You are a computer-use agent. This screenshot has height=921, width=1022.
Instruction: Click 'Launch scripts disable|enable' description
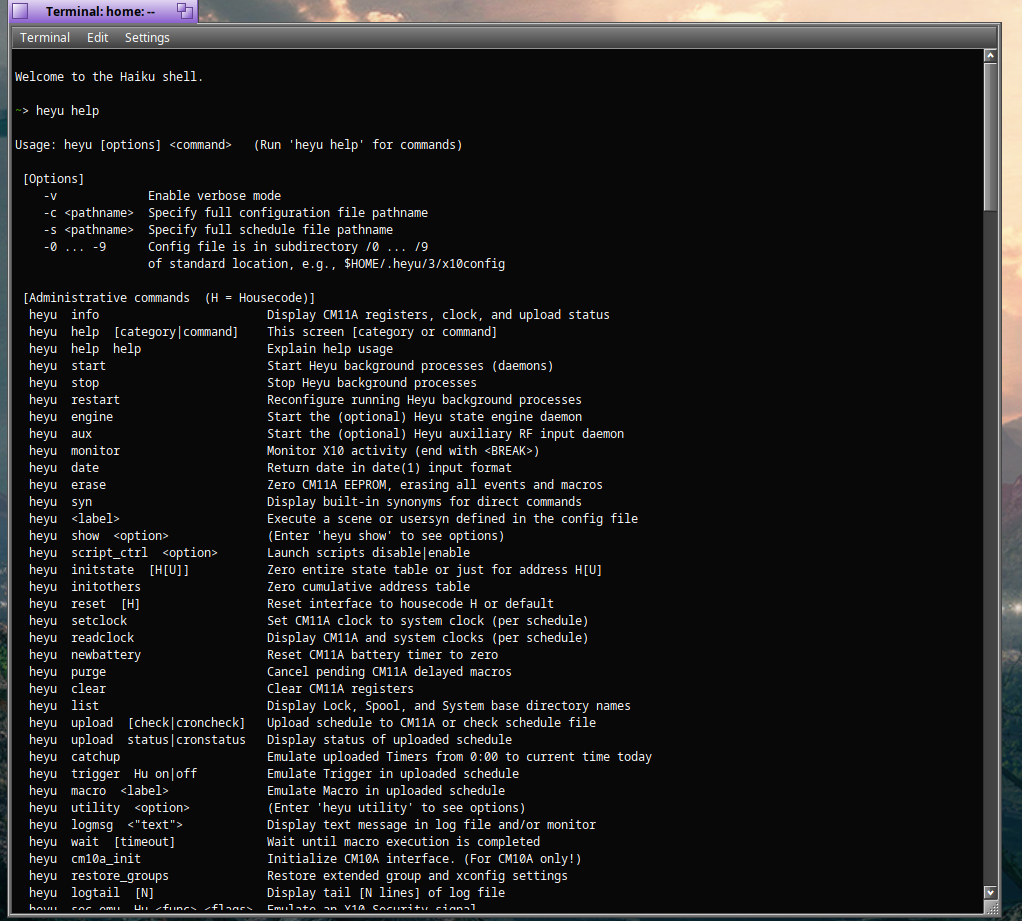click(x=368, y=553)
